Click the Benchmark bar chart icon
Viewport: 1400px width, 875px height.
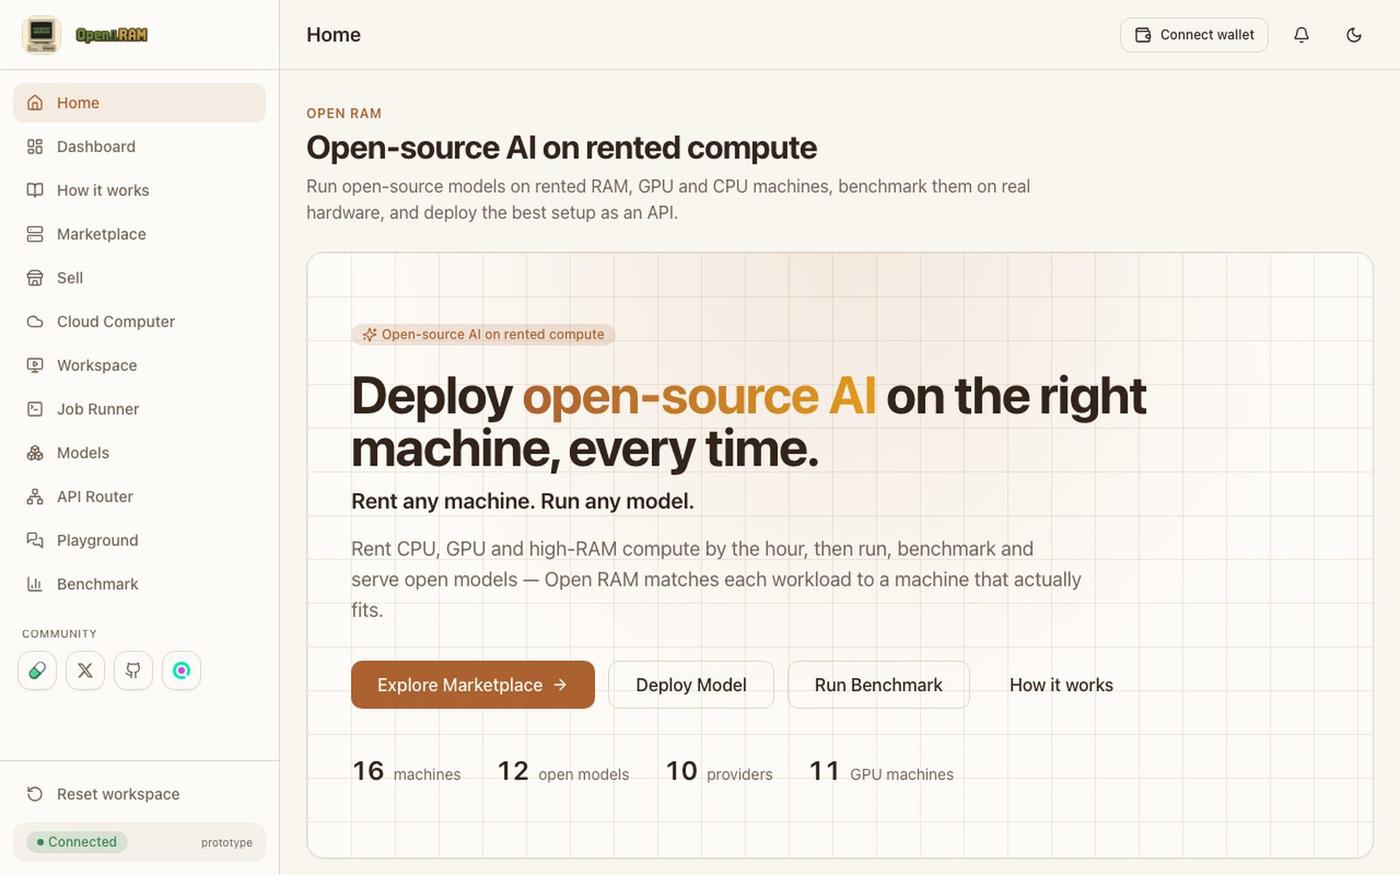coord(35,584)
